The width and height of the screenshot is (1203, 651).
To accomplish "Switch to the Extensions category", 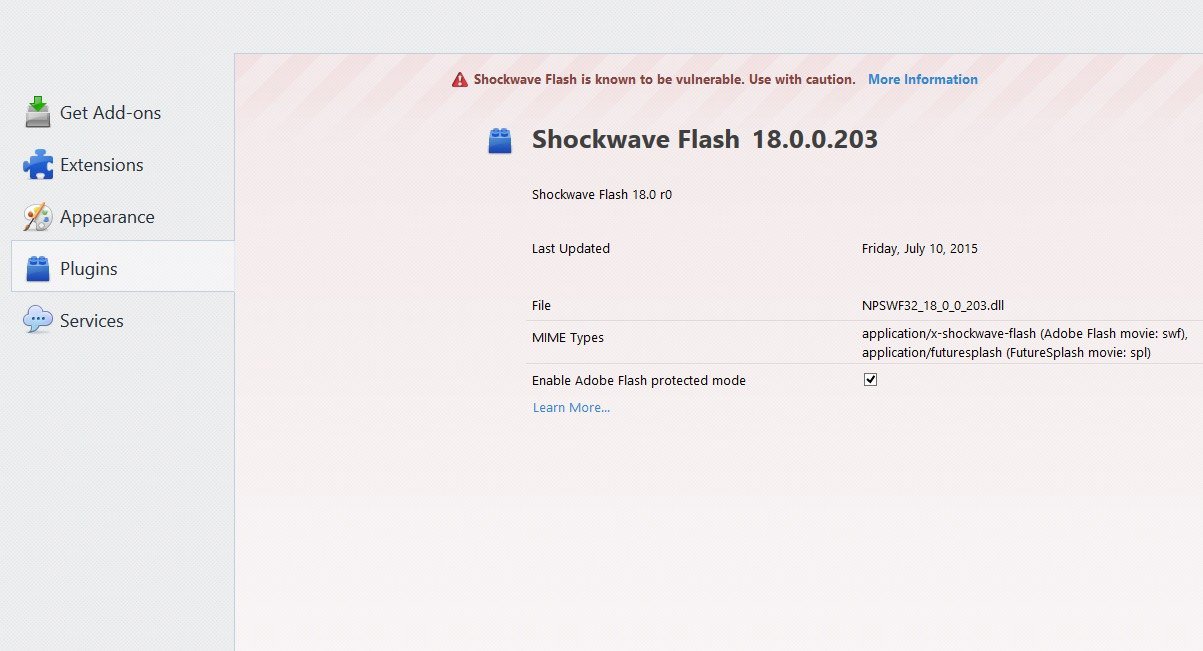I will (101, 165).
